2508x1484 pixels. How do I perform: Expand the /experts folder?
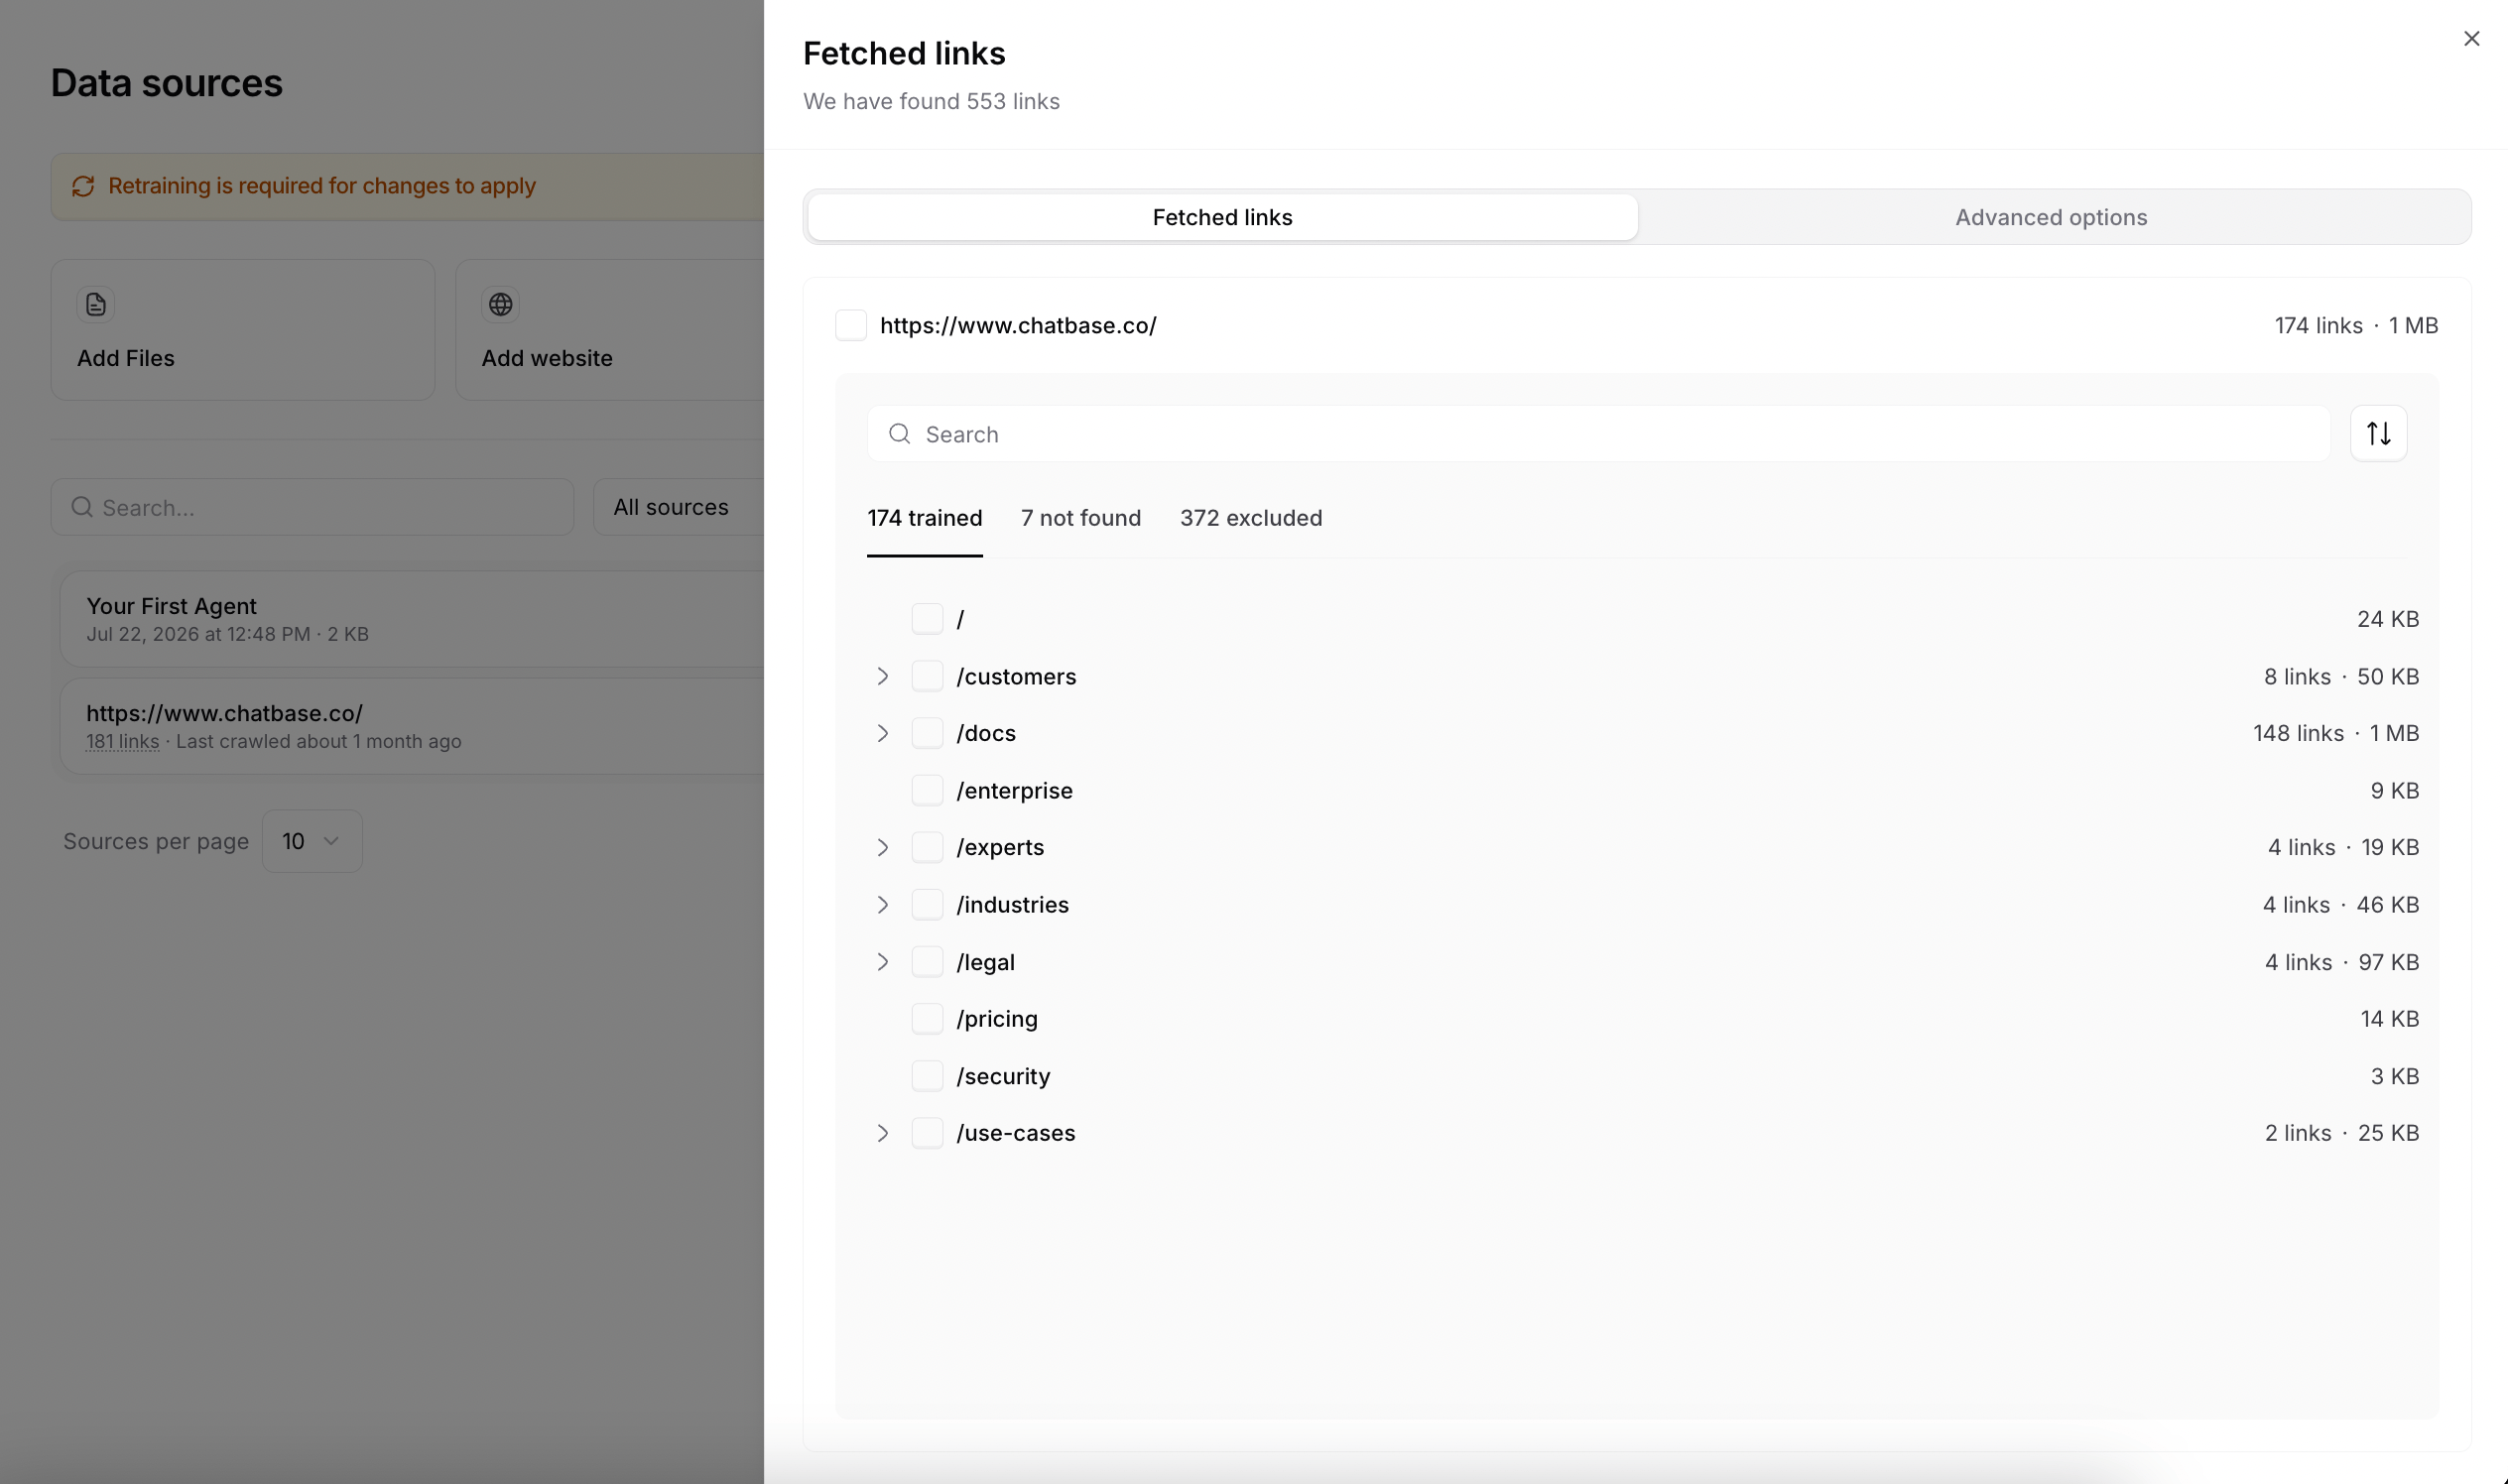pos(882,847)
